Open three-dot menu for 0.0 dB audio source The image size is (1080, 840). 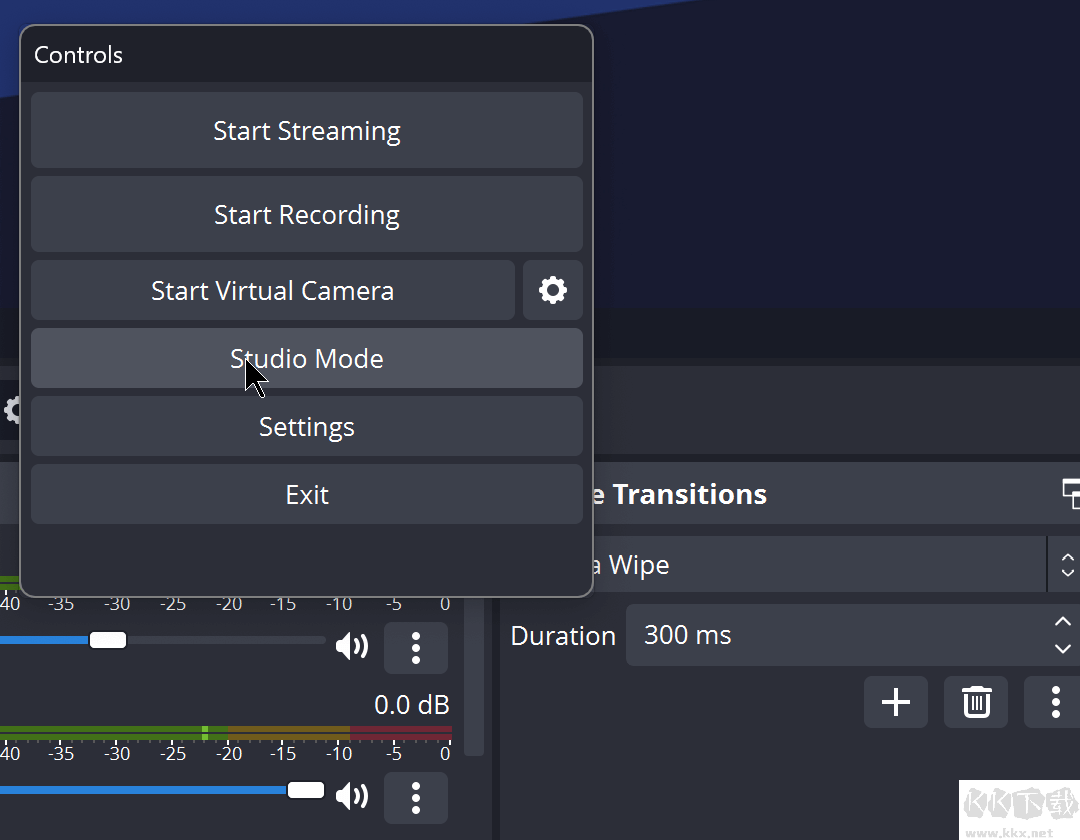[x=415, y=797]
